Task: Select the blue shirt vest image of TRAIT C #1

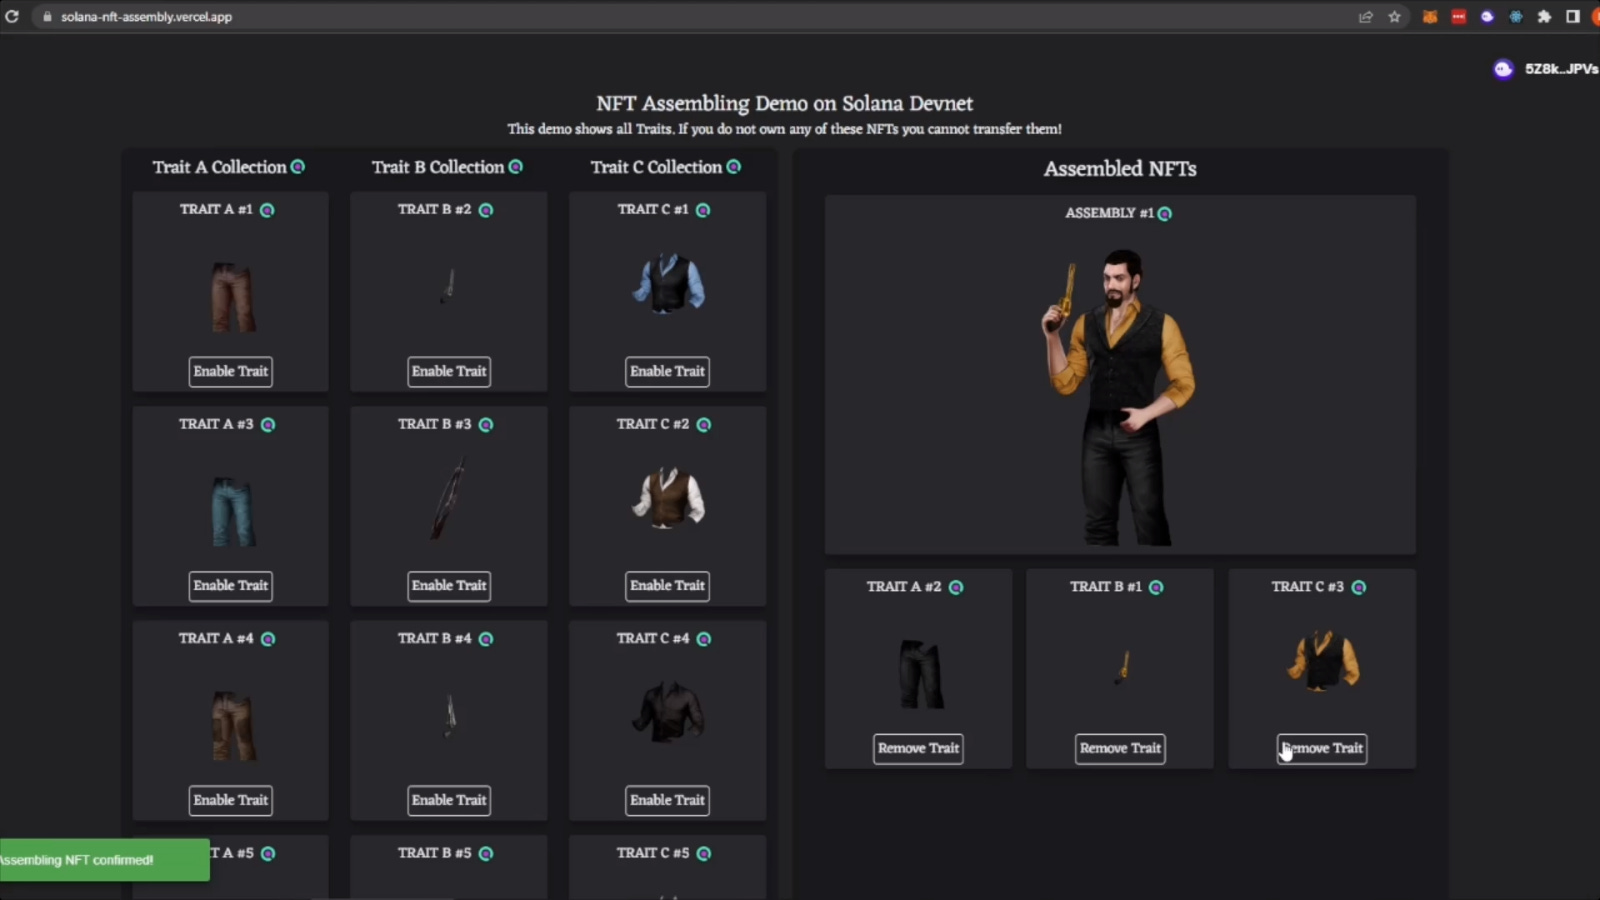Action: (x=669, y=284)
